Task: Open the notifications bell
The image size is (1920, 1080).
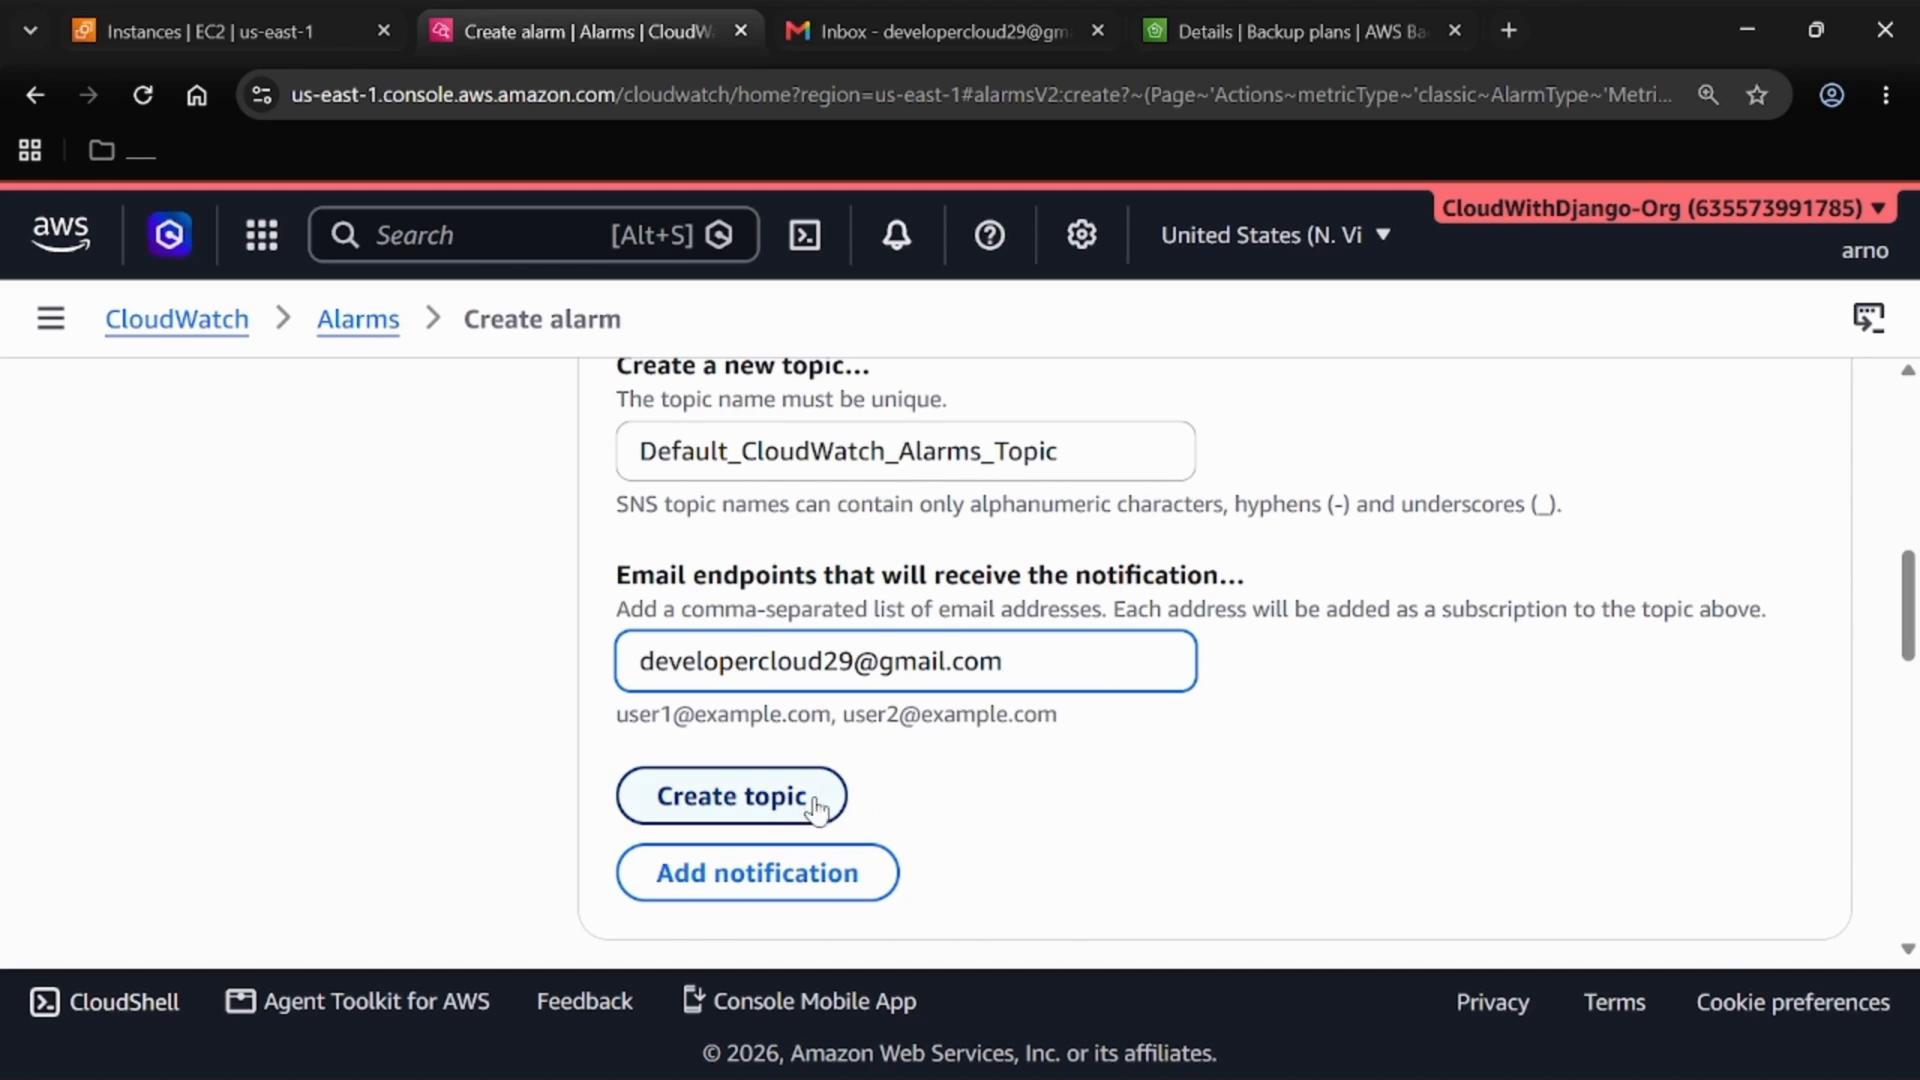Action: click(897, 235)
